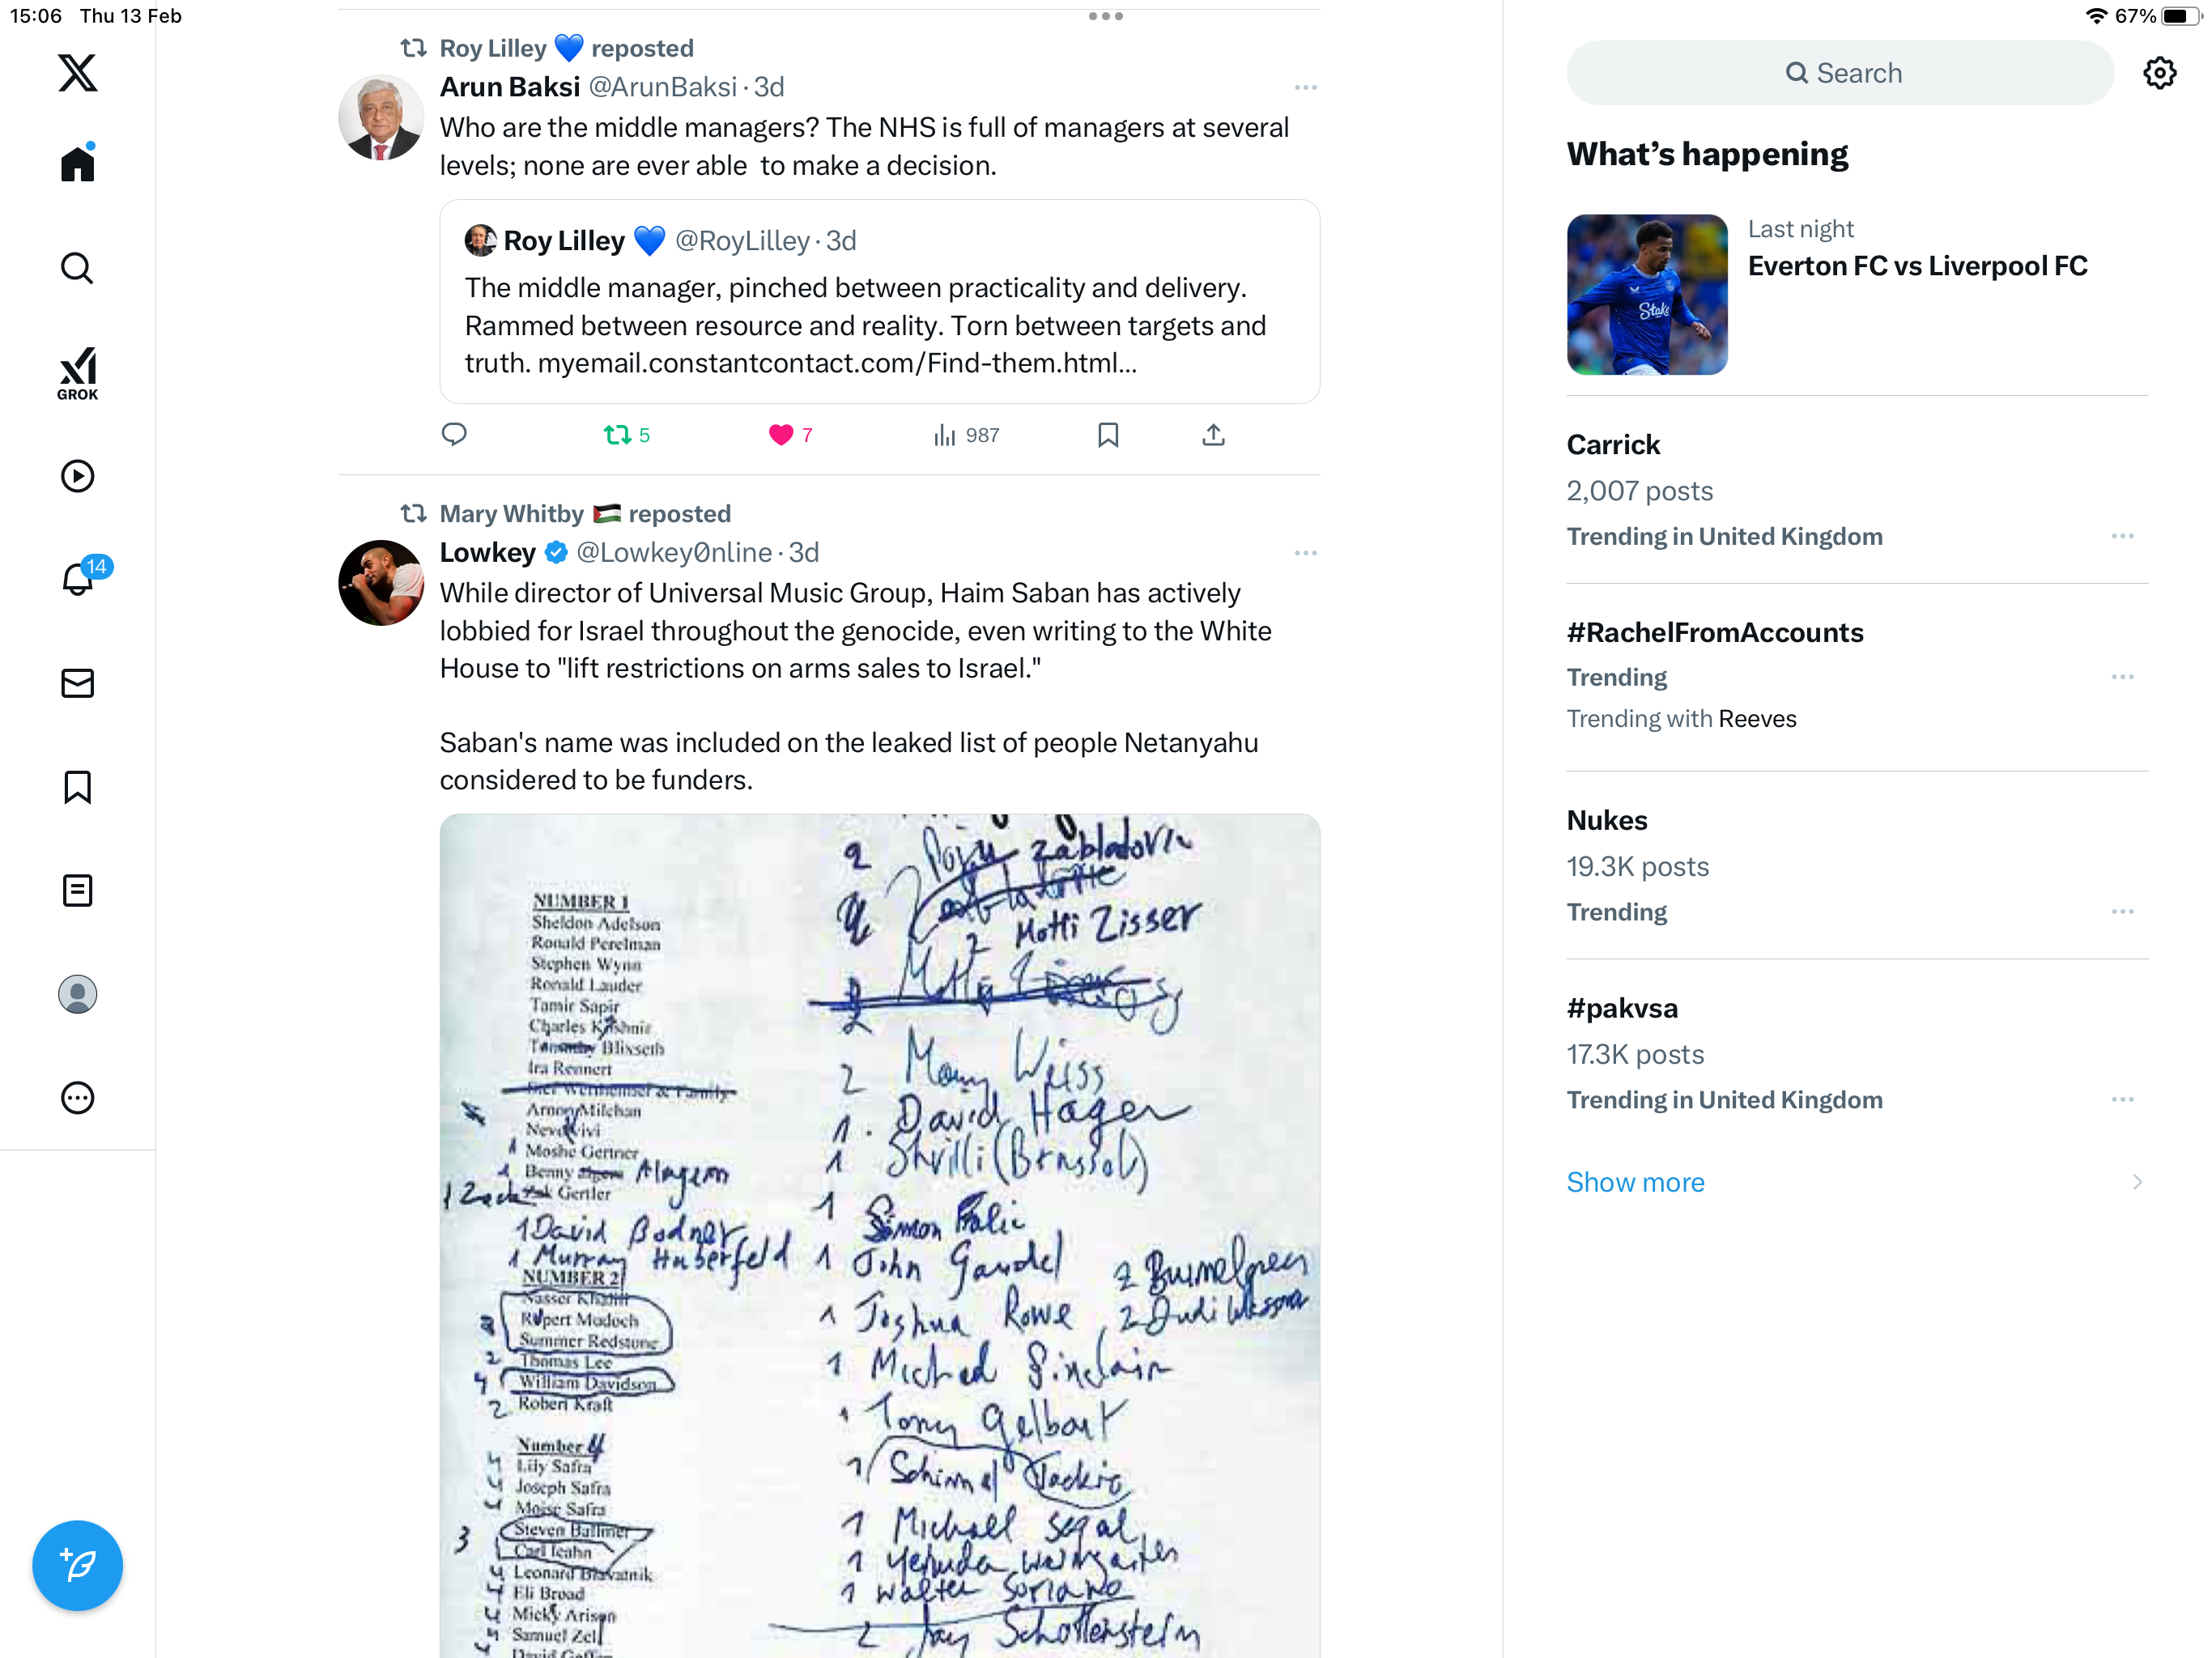Open the More menu in sidebar
The image size is (2212, 1658).
point(77,1098)
